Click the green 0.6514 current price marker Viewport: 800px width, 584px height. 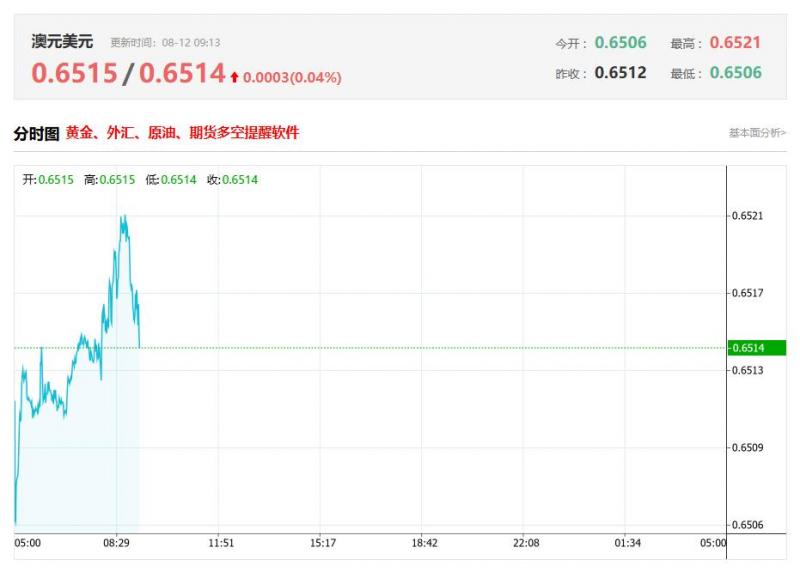coord(757,348)
